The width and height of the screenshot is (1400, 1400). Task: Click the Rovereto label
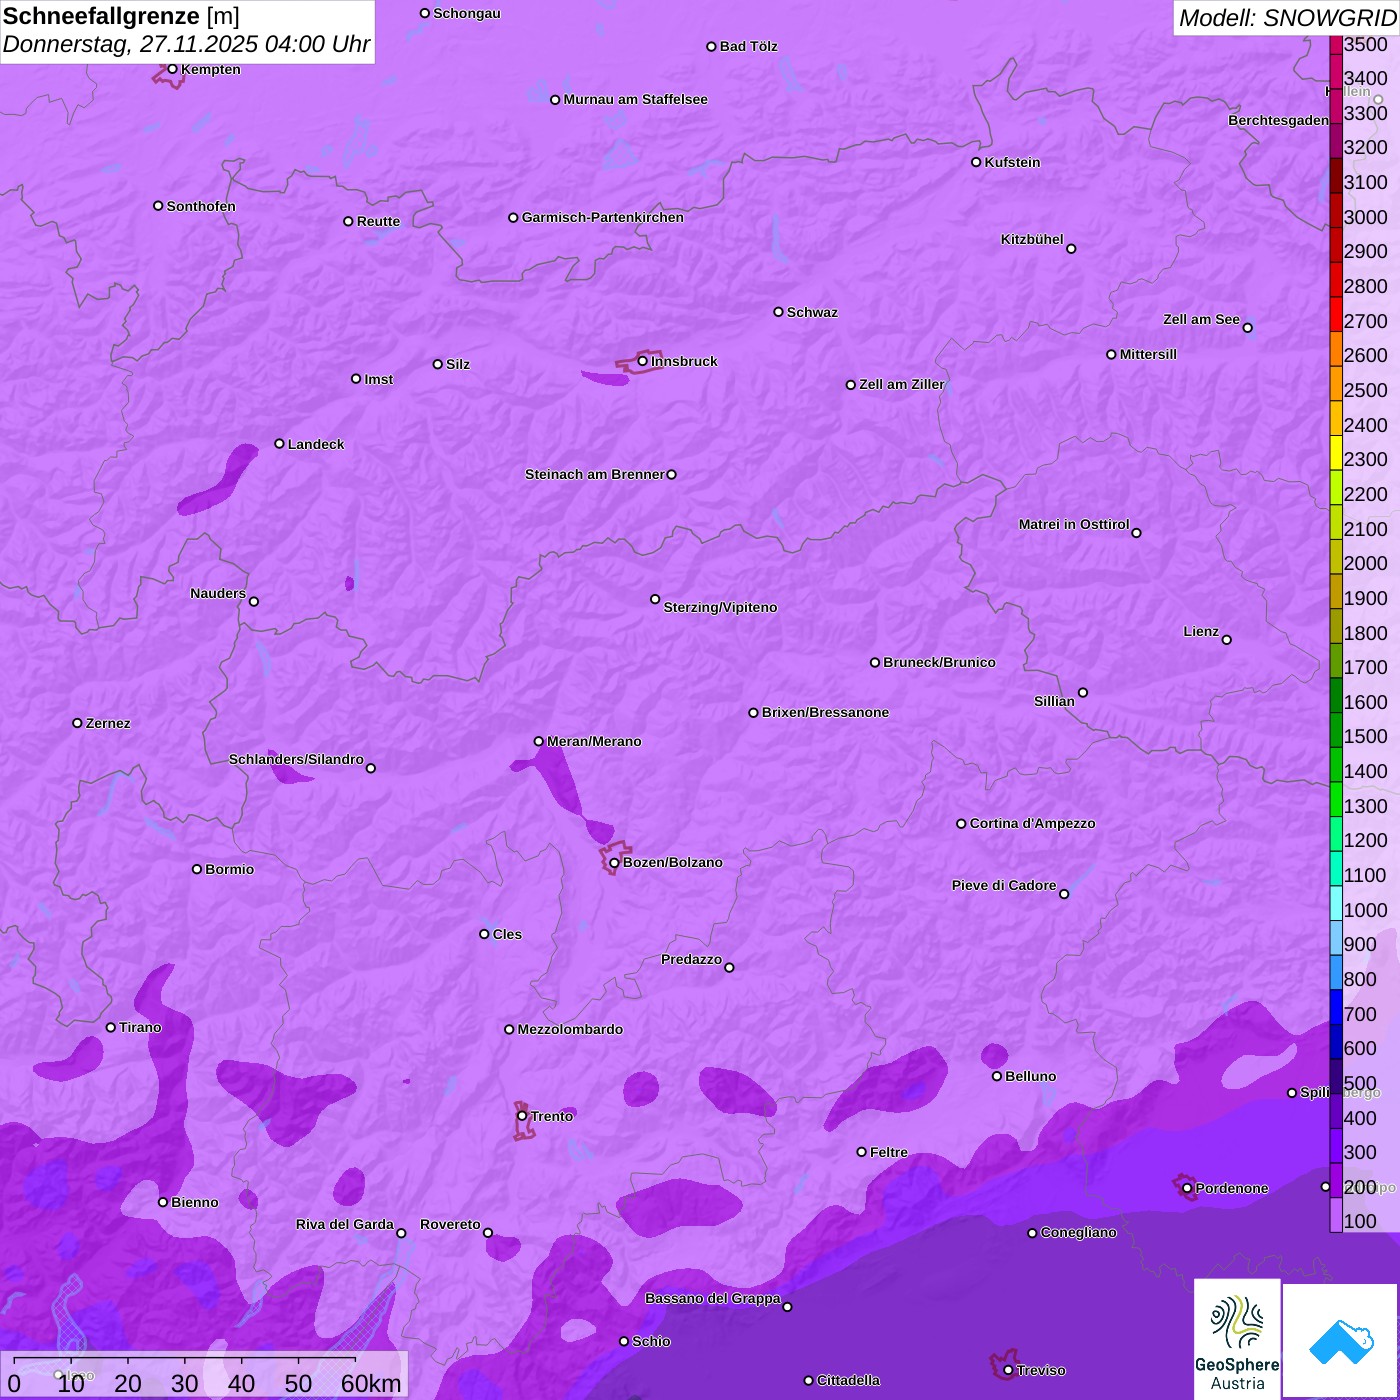click(450, 1224)
